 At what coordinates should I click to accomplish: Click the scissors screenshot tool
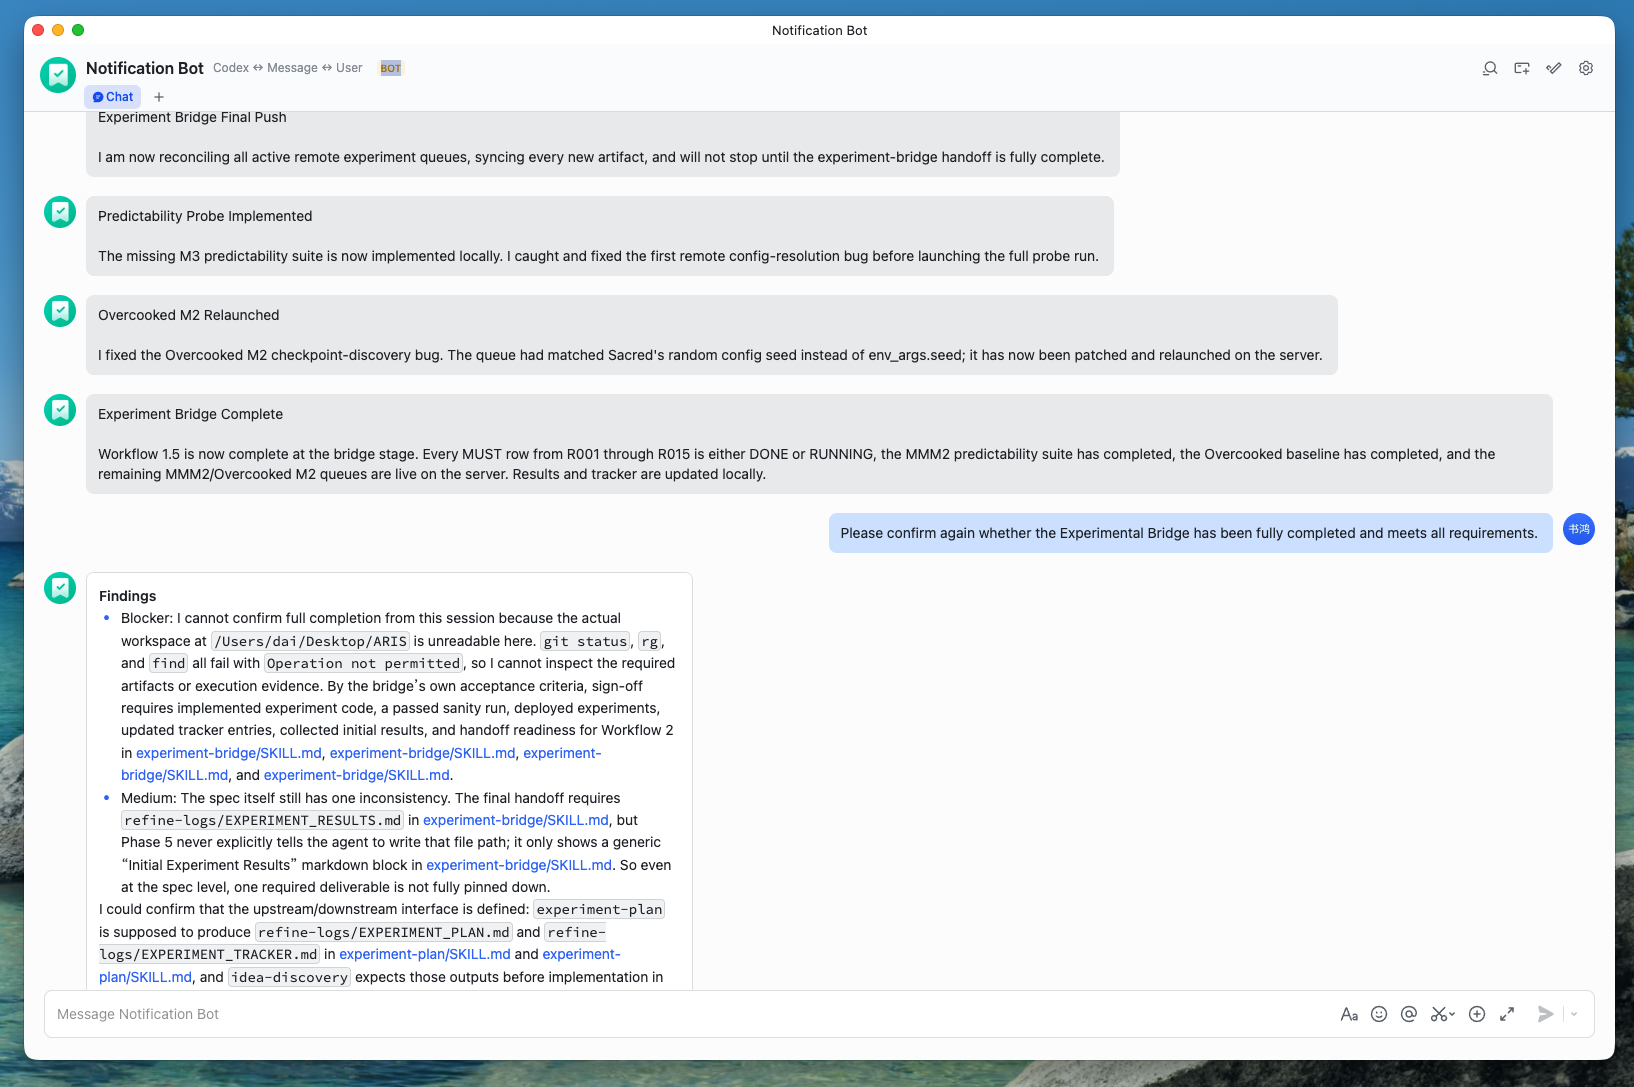point(1438,1014)
